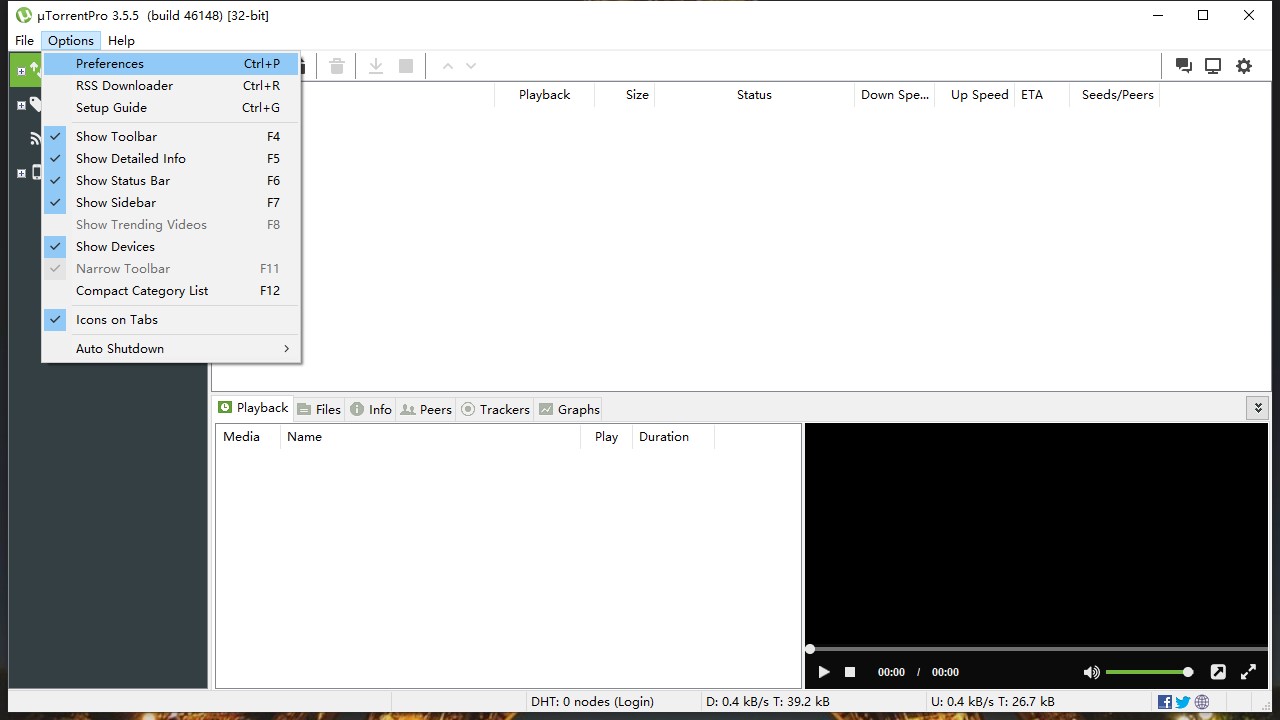Launch the Setup Guide
This screenshot has height=720, width=1280.
(171, 107)
